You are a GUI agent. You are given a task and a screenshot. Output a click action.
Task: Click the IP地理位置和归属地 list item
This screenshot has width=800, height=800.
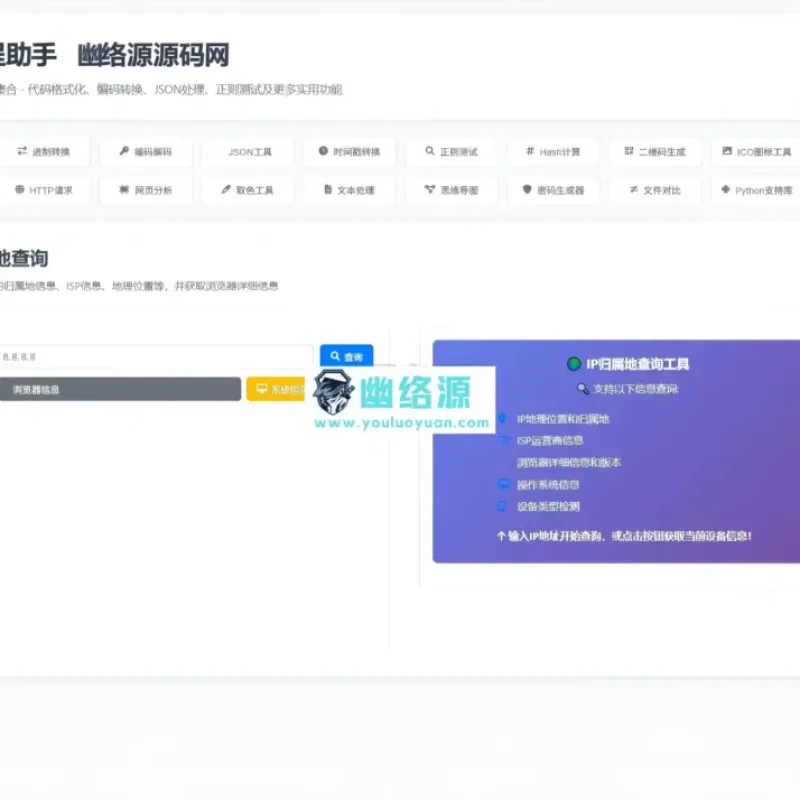tap(563, 419)
